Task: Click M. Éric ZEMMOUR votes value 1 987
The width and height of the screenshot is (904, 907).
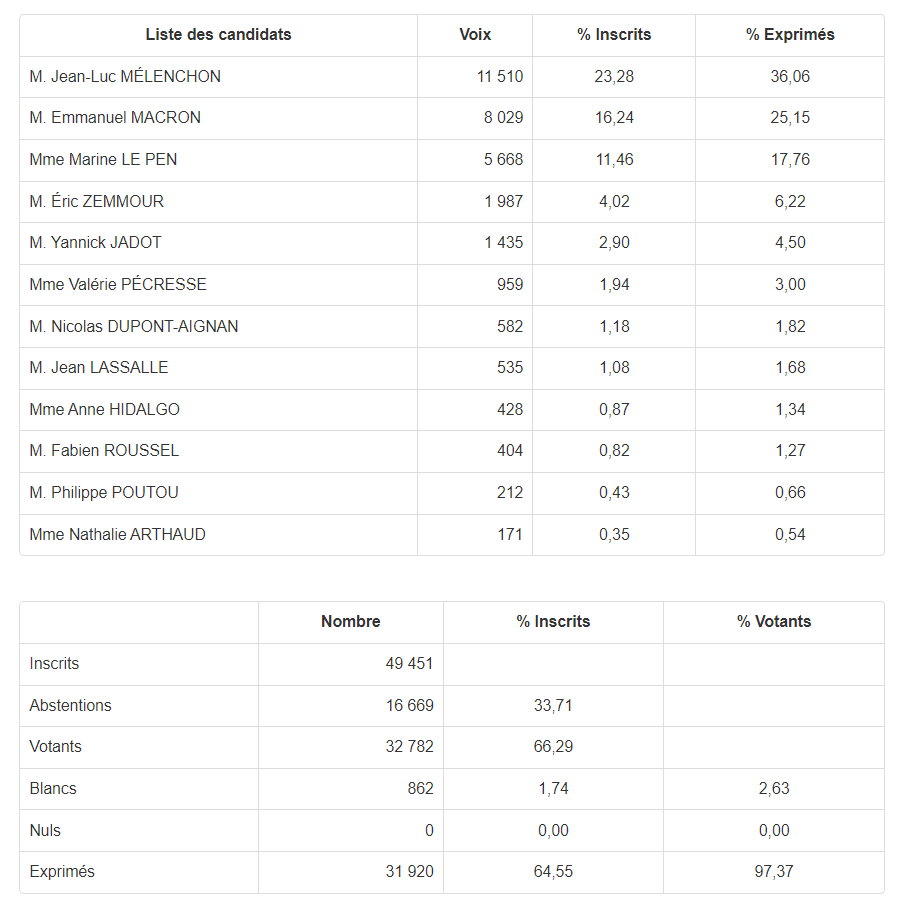Action: click(503, 201)
